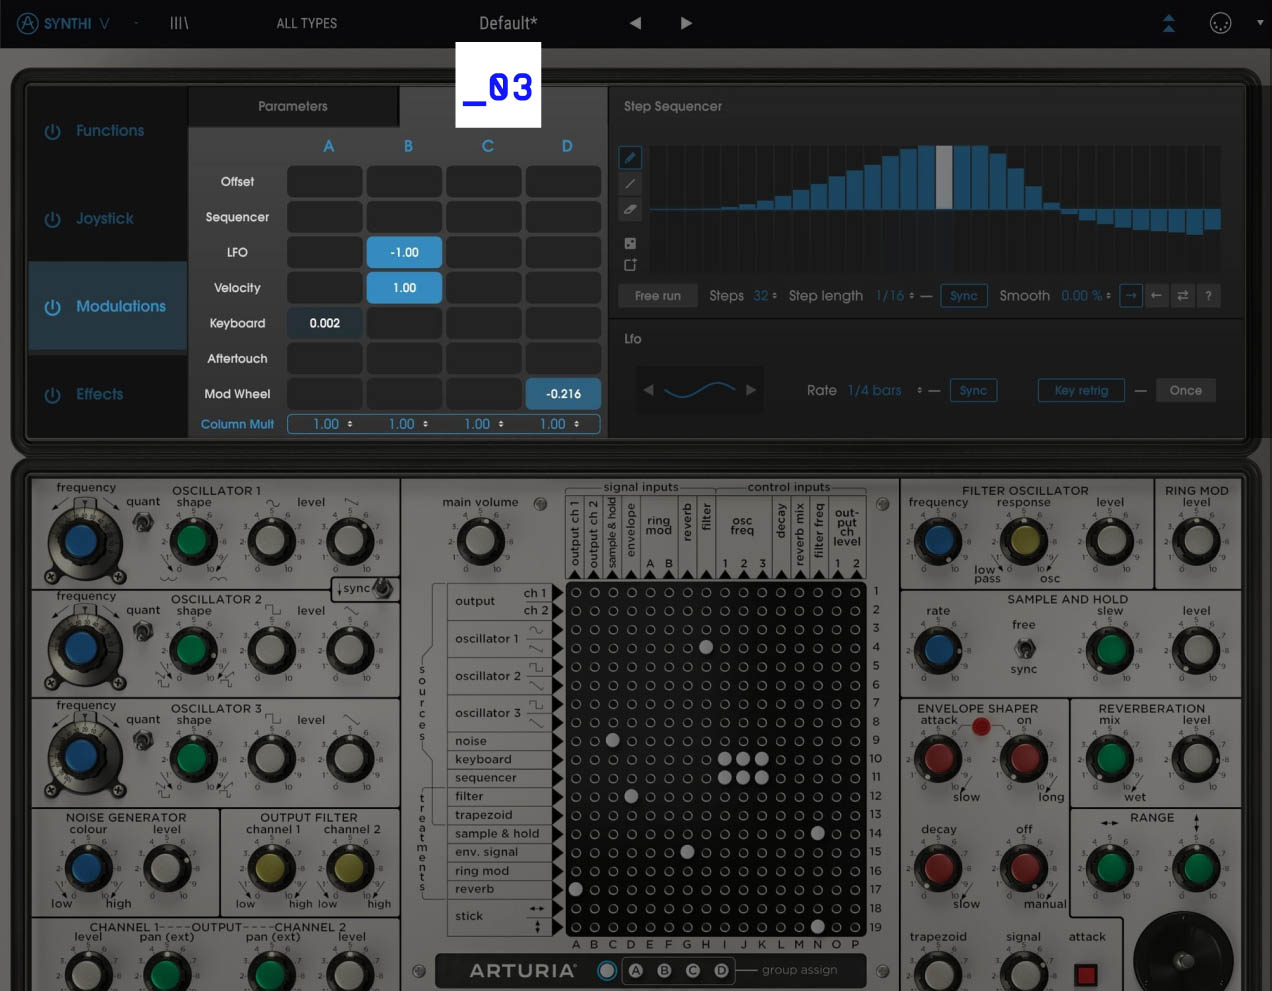Go to the next preset arrow
Screen dimensions: 1272x991
point(686,23)
